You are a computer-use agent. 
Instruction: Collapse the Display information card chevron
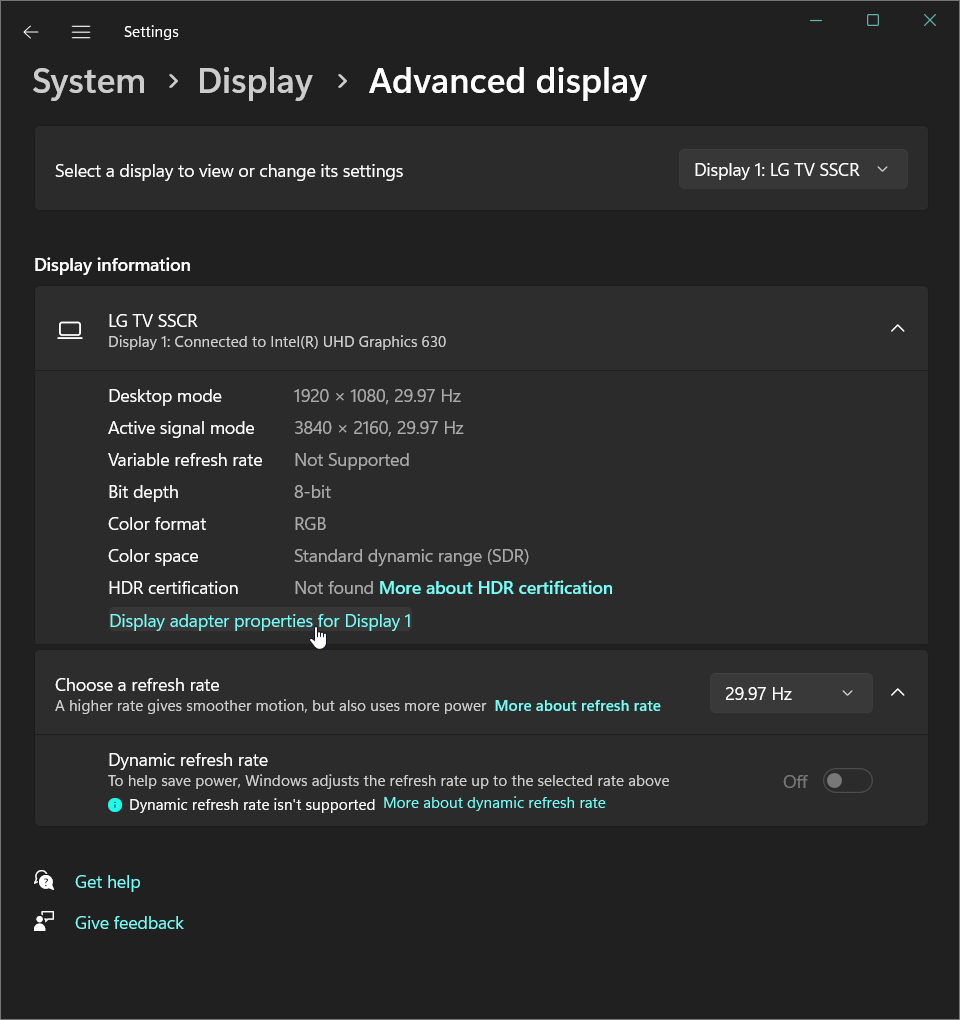[x=897, y=328]
